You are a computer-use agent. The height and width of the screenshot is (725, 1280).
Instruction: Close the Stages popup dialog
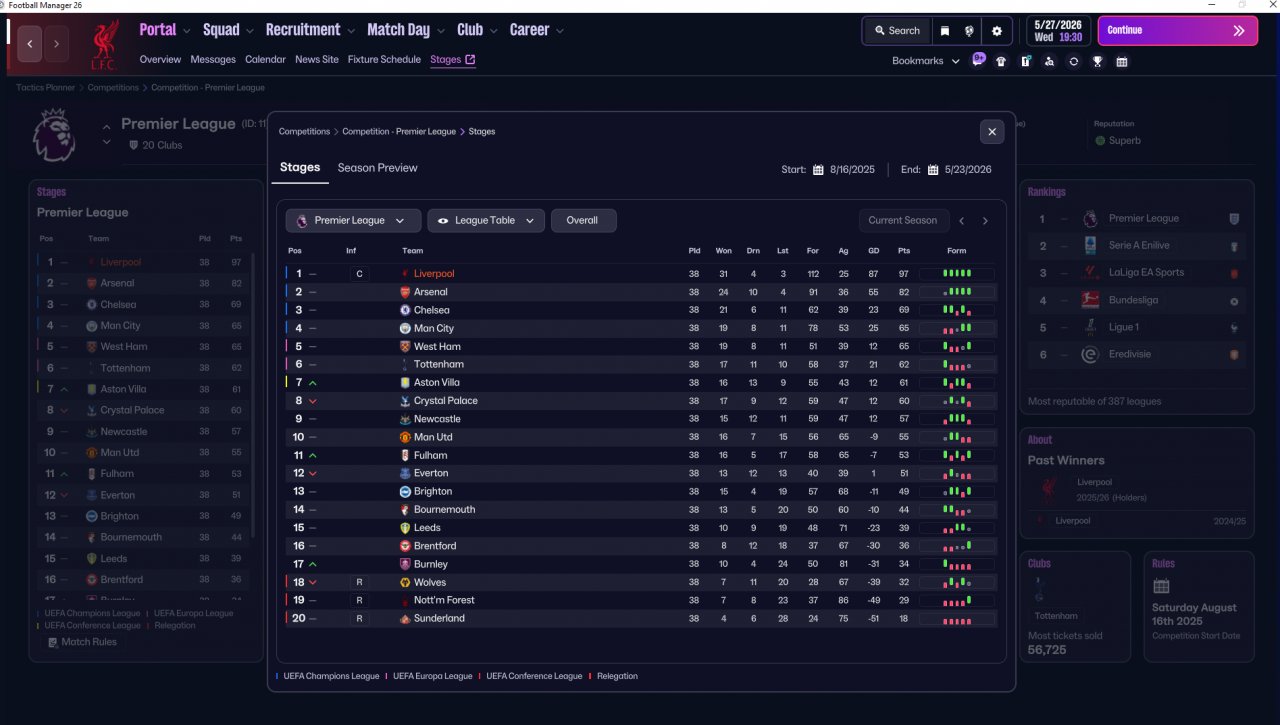point(992,131)
